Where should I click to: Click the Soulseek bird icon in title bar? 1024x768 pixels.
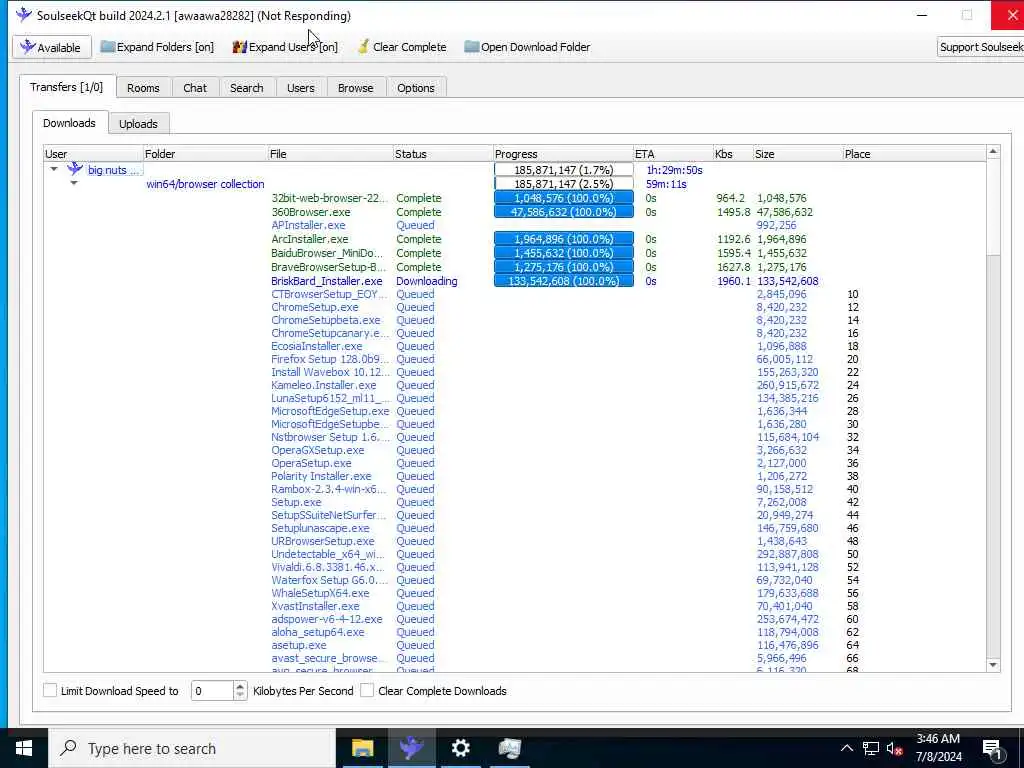coord(24,14)
